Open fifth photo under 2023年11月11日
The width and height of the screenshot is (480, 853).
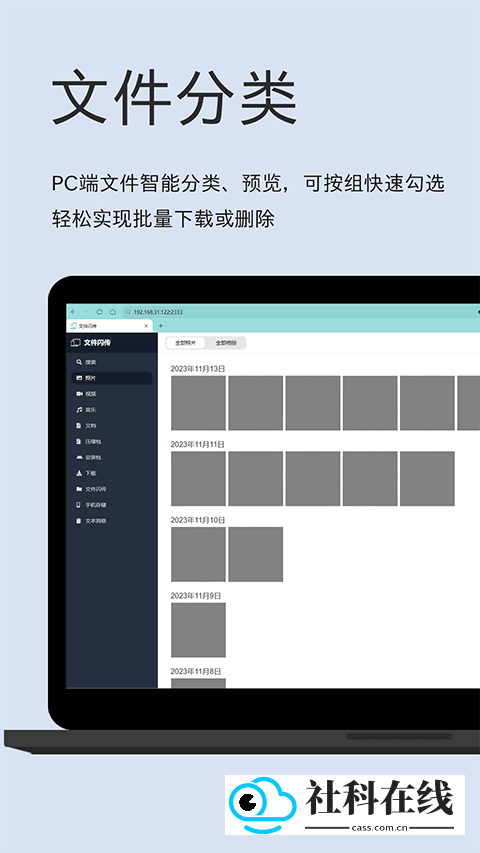427,479
